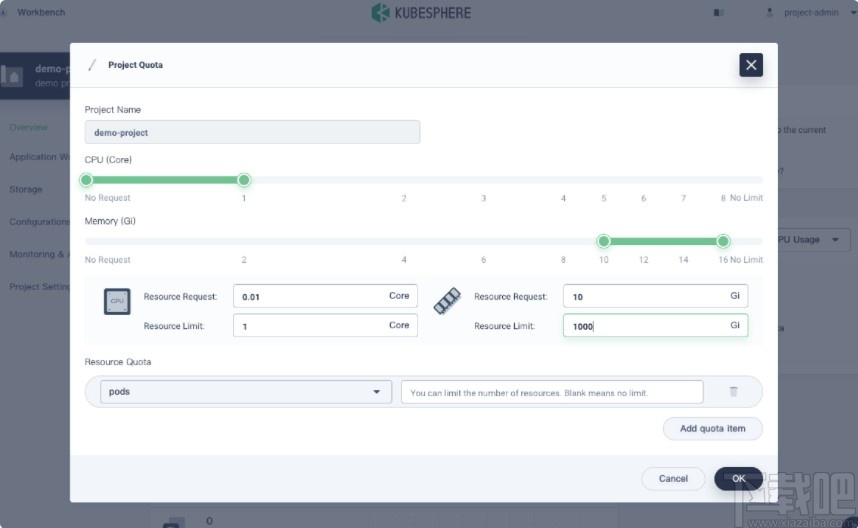Click the demo-project icon in background sidebar
858x528 pixels.
point(12,76)
